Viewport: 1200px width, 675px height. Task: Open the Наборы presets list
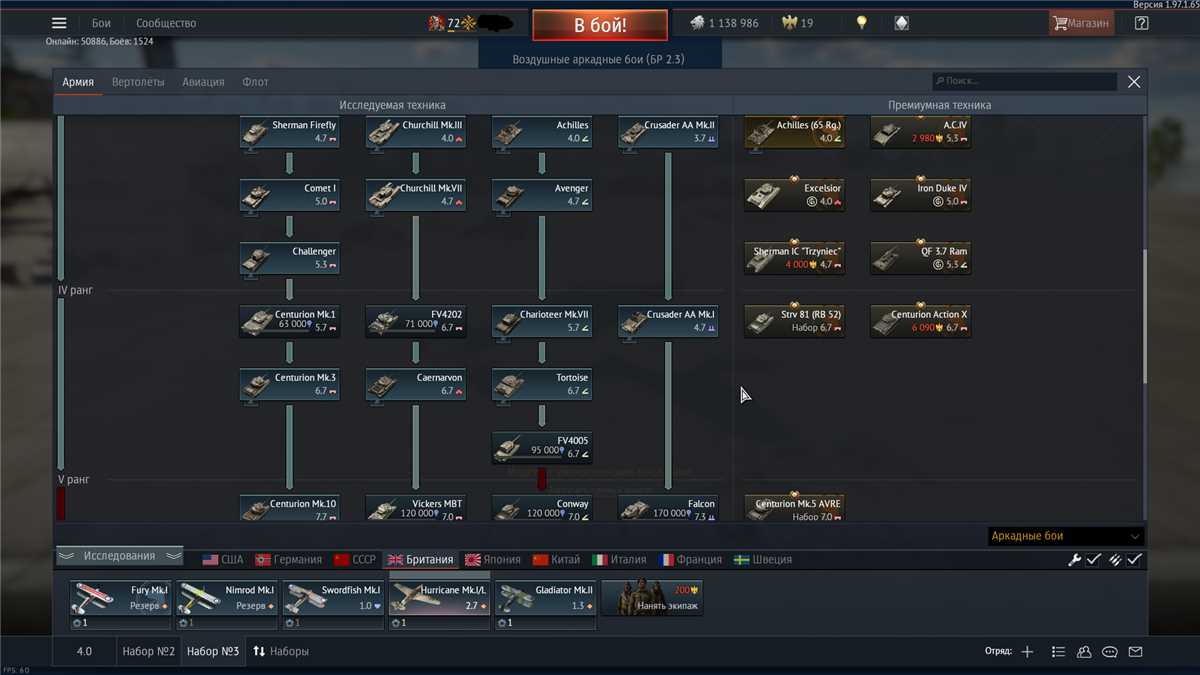point(280,651)
